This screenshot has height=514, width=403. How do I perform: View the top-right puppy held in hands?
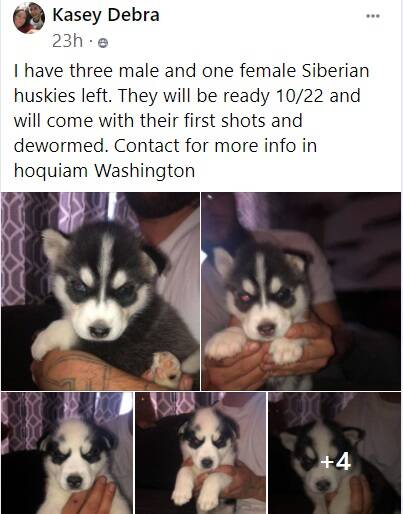(x=301, y=291)
